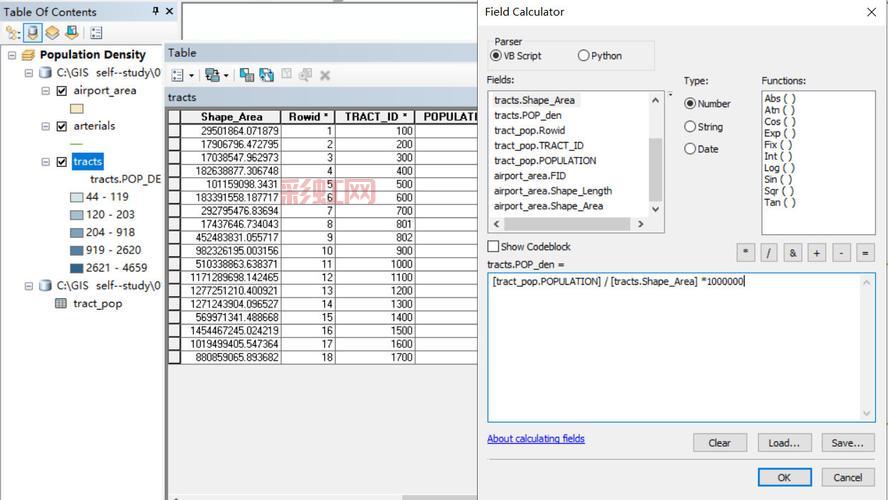The width and height of the screenshot is (888, 500).
Task: Enable the Show Codeblock checkbox
Action: coord(493,246)
